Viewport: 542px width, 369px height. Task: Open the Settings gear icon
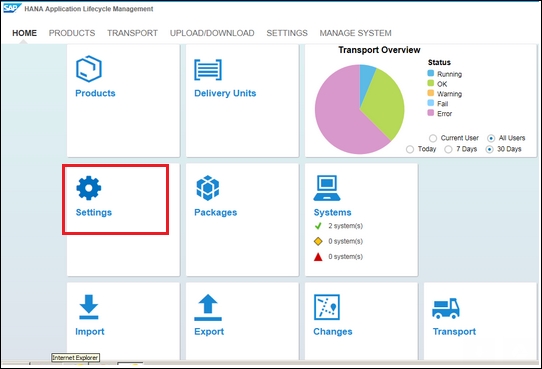(x=89, y=188)
